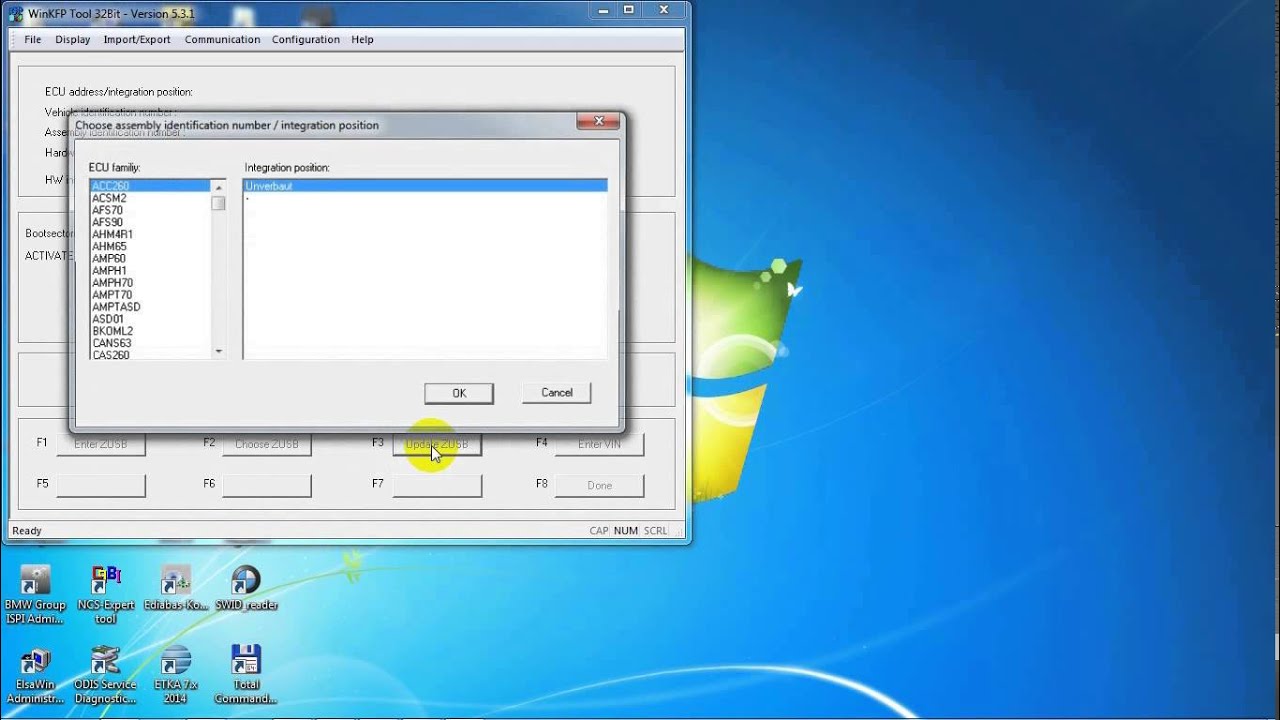Open the Communication menu

222,39
